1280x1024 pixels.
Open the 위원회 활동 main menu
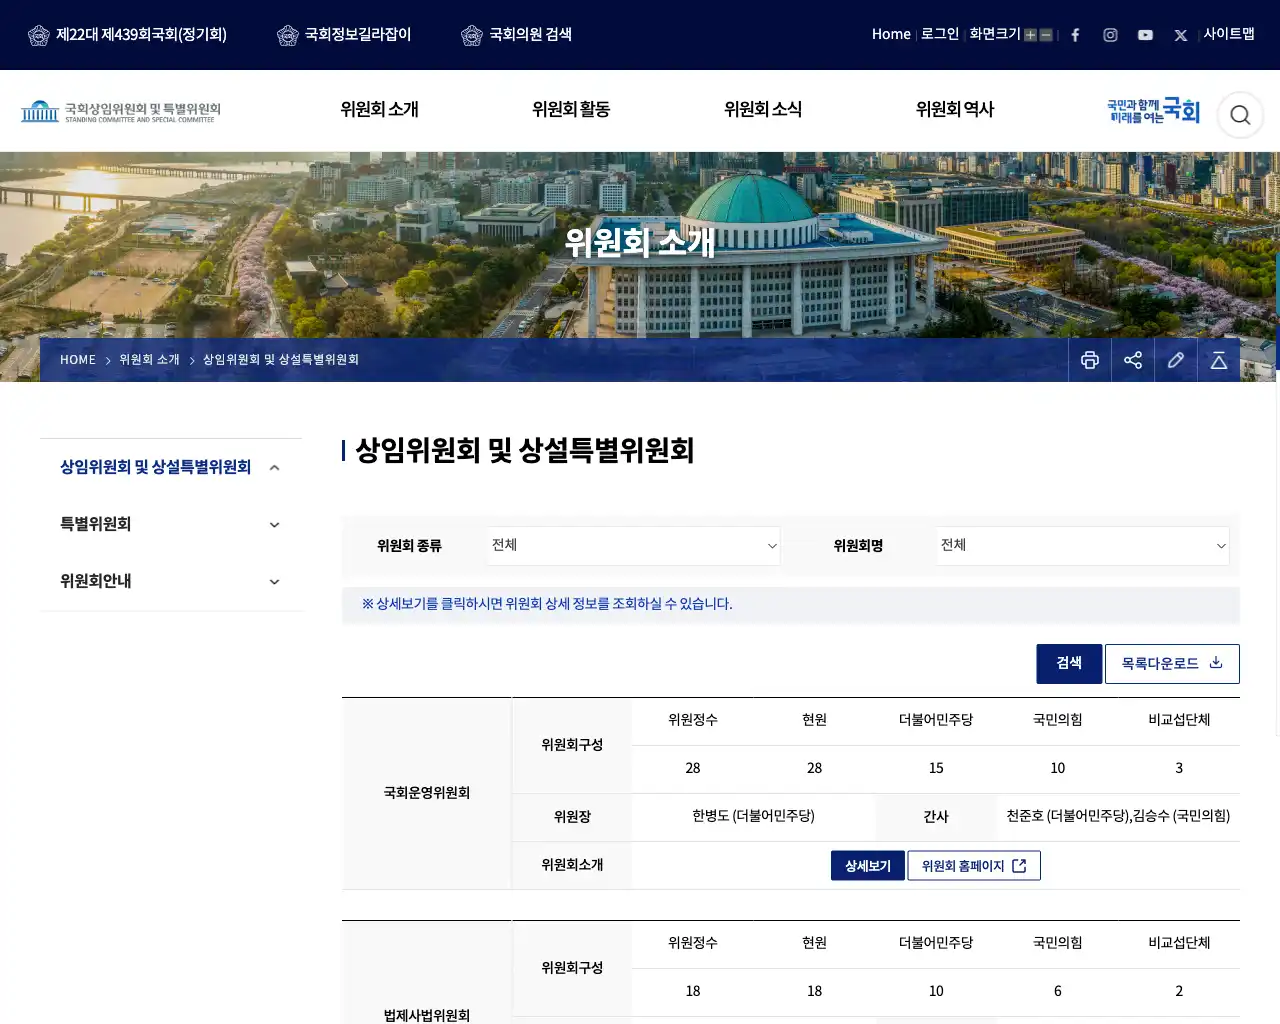coord(571,110)
